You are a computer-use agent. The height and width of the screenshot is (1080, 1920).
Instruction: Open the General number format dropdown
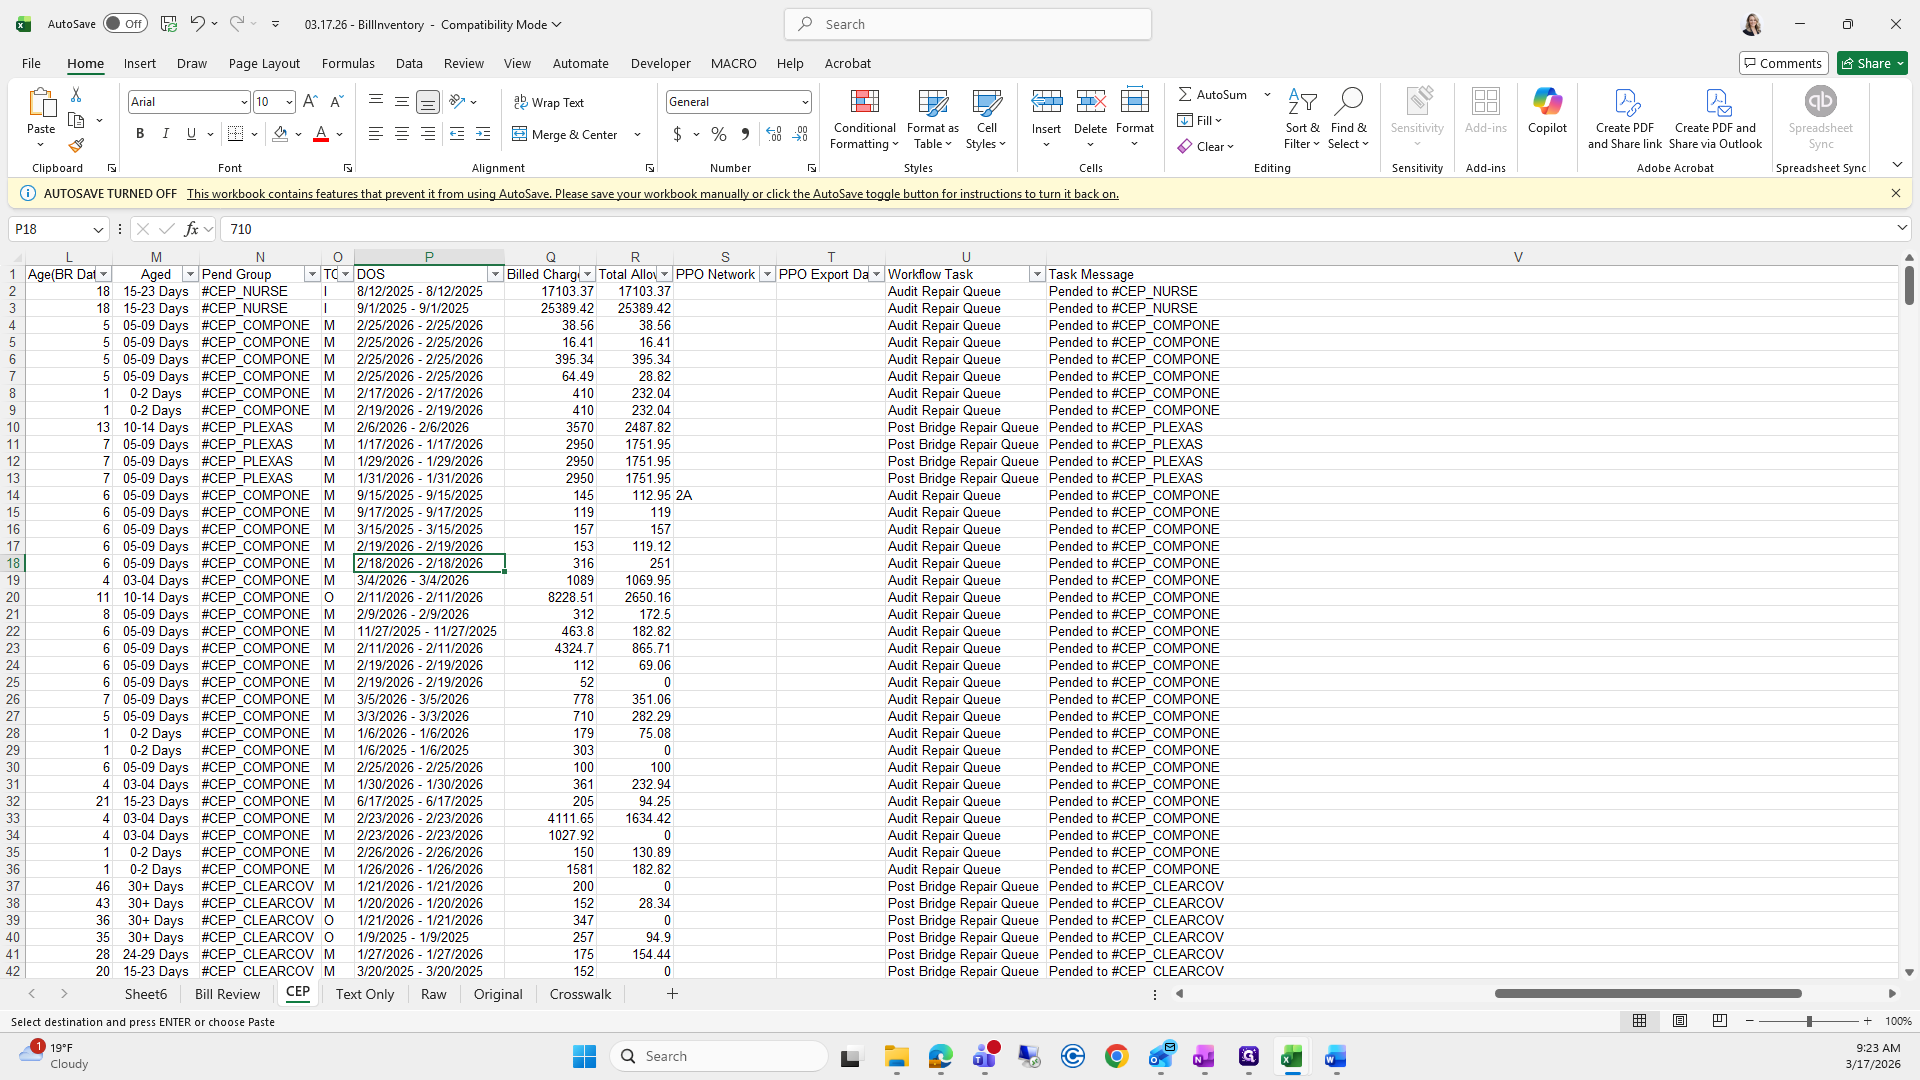tap(804, 102)
